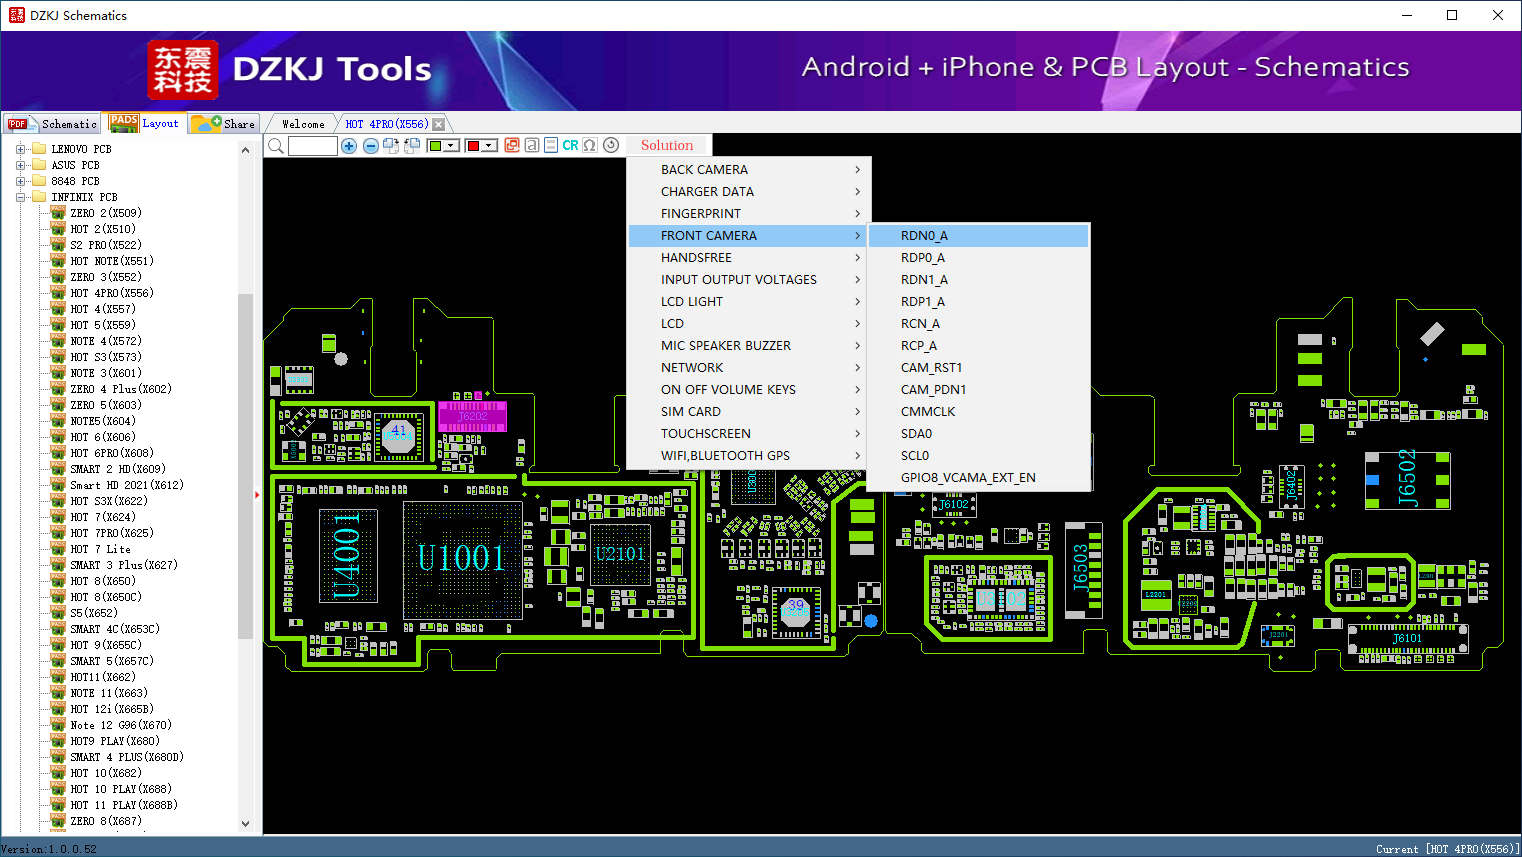Click the HOT 6PRO(X608) board icon
The image size is (1522, 857).
click(58, 453)
